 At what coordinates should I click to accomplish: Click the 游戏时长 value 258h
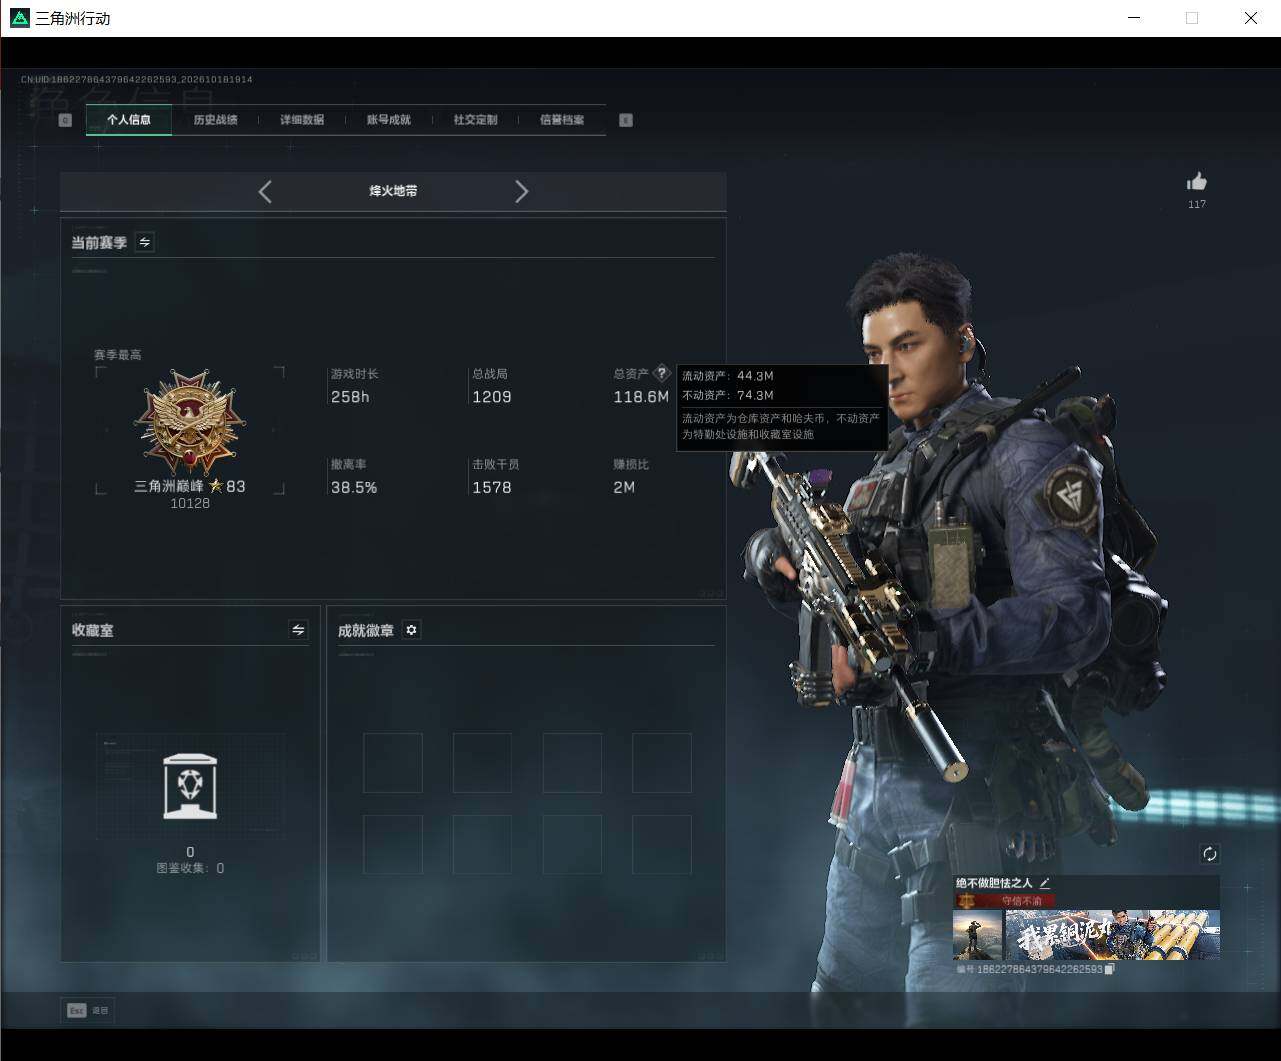[x=350, y=397]
